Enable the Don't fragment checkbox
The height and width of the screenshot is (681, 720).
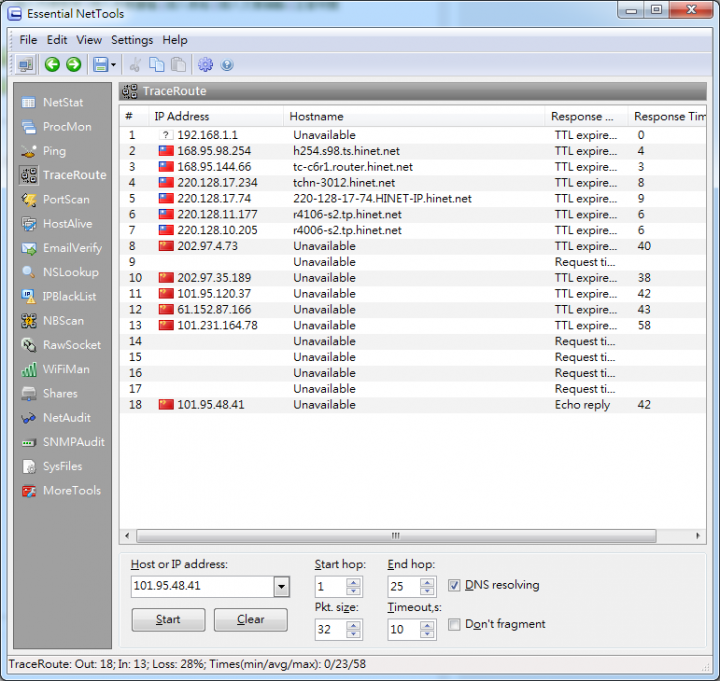tap(454, 624)
